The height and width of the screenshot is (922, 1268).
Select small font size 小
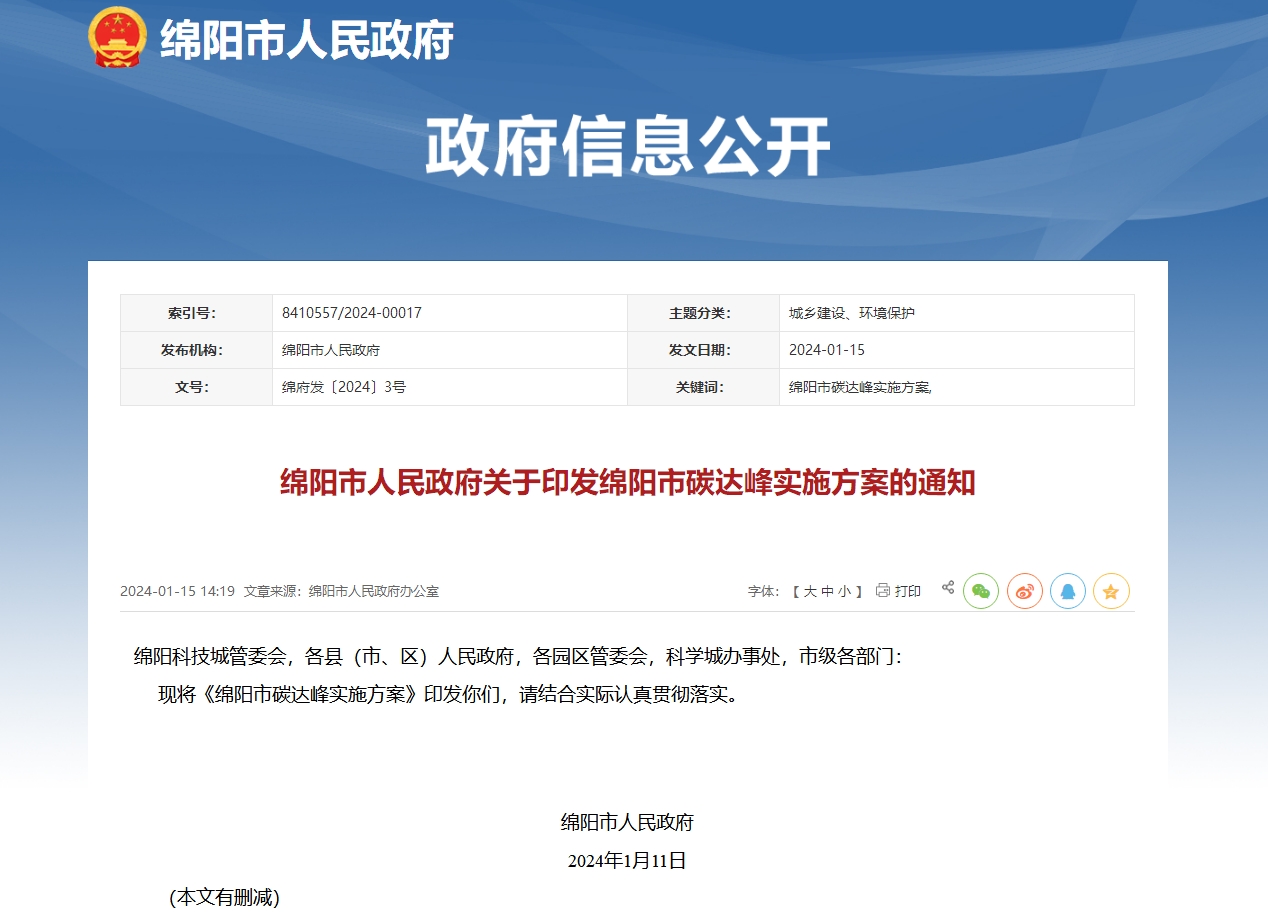pos(845,590)
